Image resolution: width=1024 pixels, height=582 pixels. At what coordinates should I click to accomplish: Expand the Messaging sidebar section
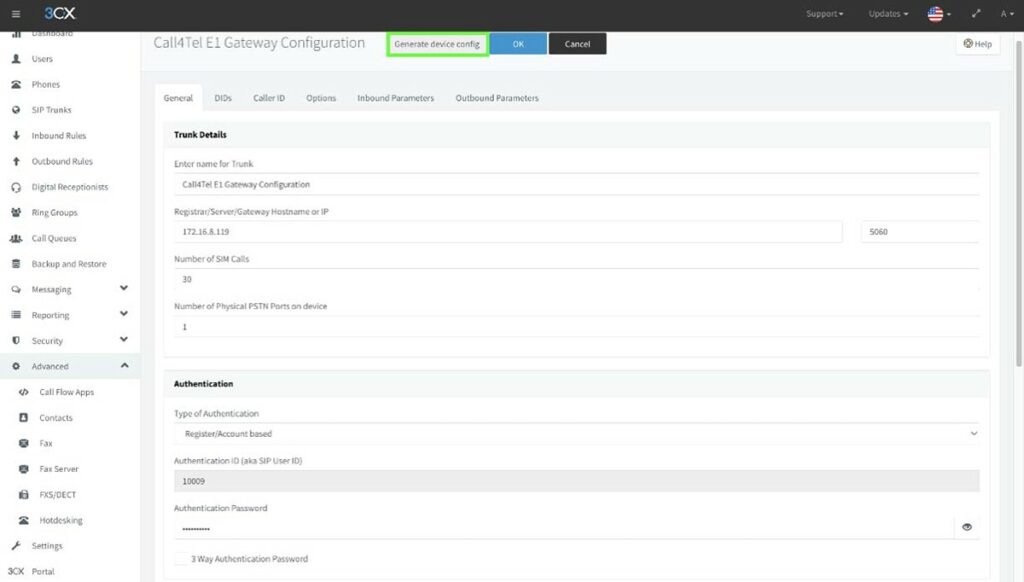click(x=124, y=289)
